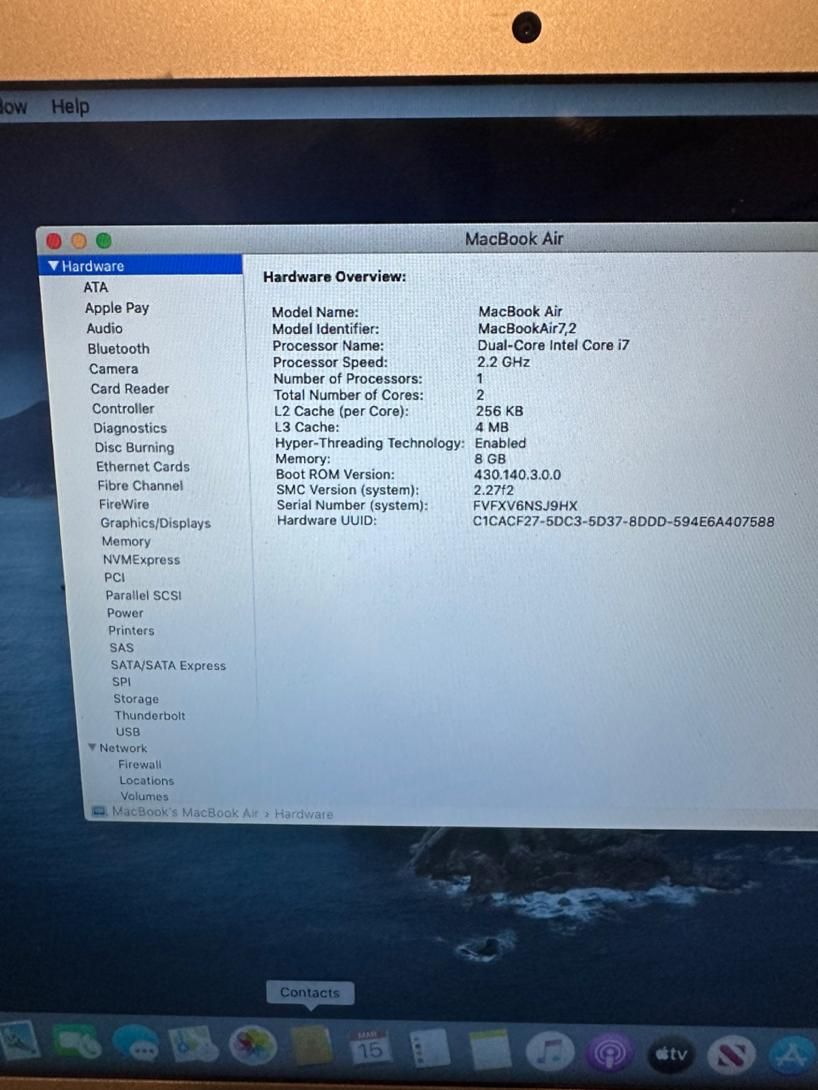
Task: Collapse the Network disclosure triangle
Action: click(92, 747)
